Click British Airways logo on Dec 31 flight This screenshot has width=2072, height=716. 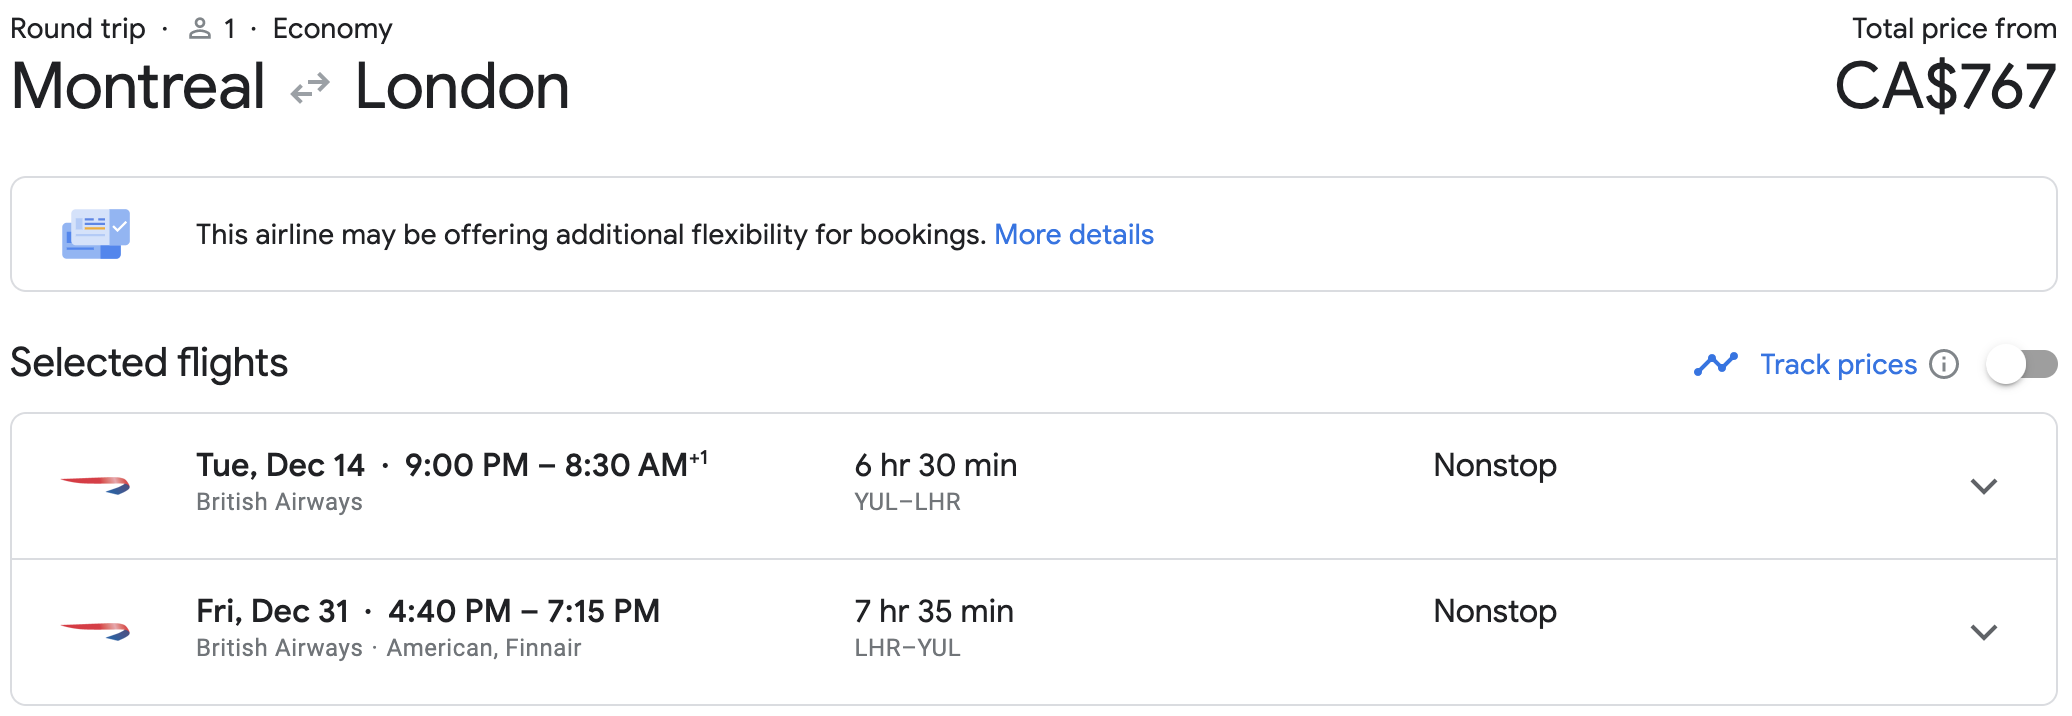96,631
